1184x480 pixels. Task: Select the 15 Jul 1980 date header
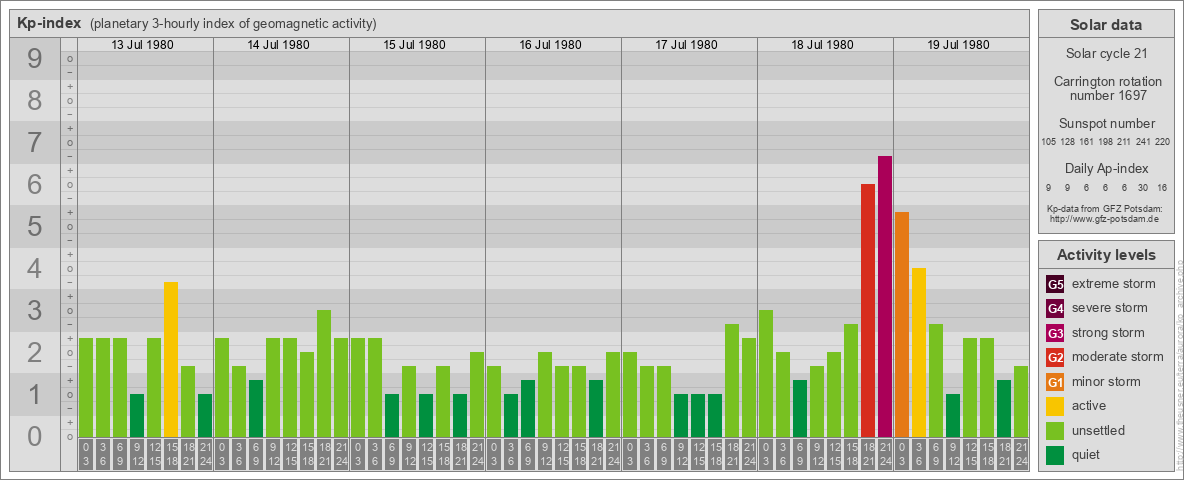pyautogui.click(x=415, y=45)
